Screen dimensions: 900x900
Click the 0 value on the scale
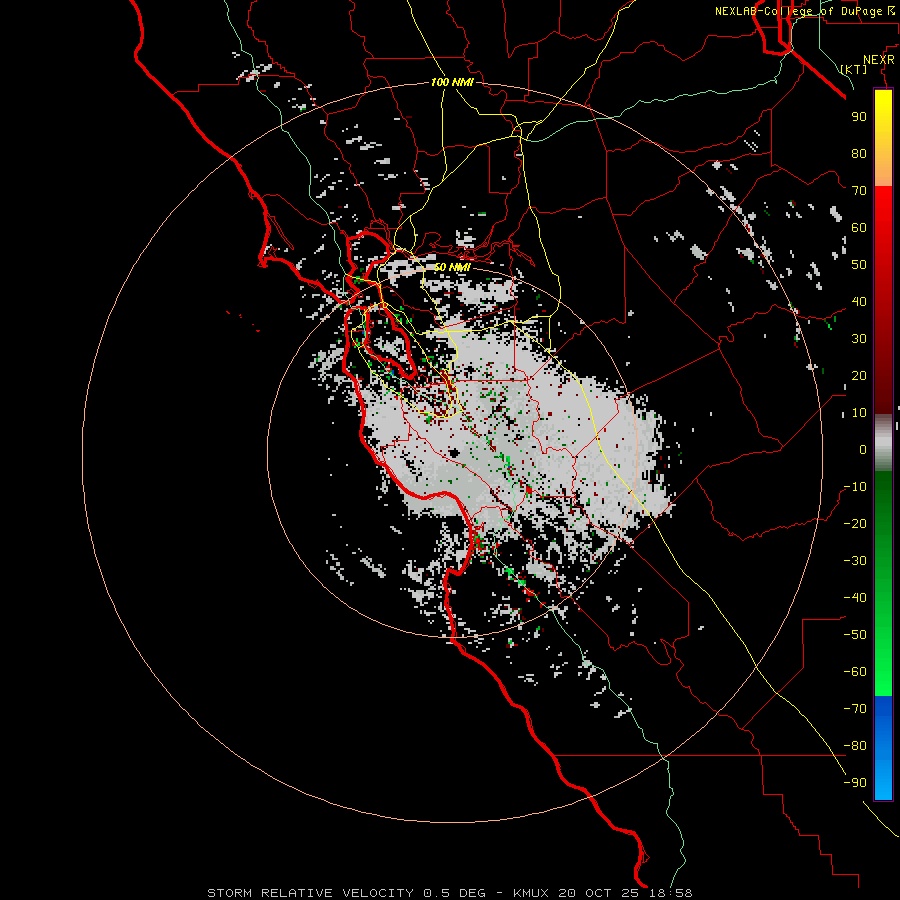pos(863,449)
